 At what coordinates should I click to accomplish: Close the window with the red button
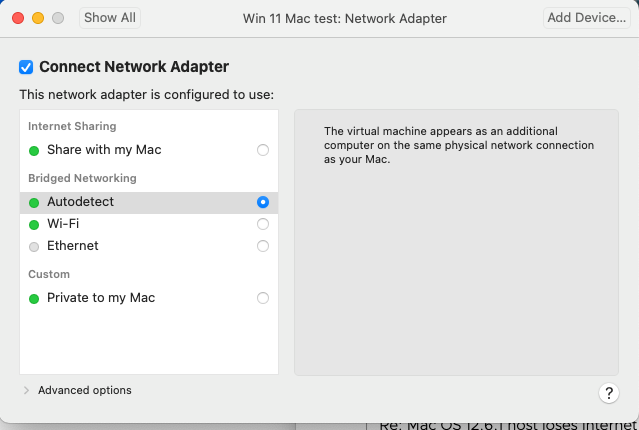pos(18,18)
